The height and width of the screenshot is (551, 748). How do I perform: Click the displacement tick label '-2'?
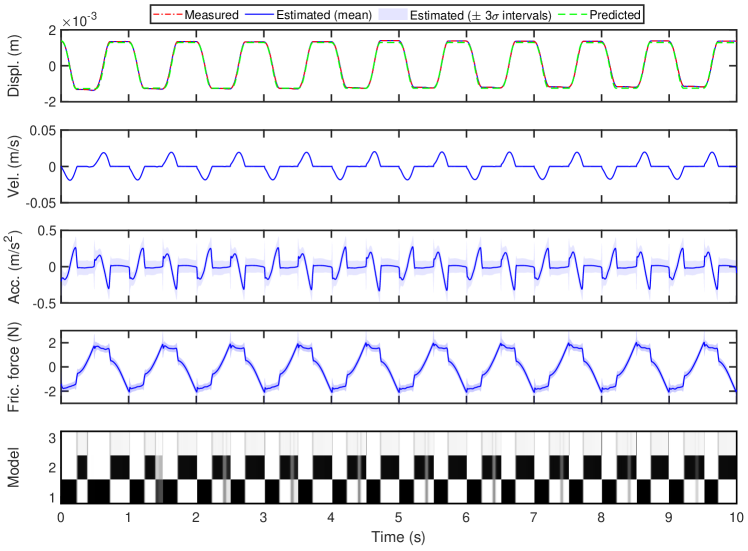click(50, 102)
